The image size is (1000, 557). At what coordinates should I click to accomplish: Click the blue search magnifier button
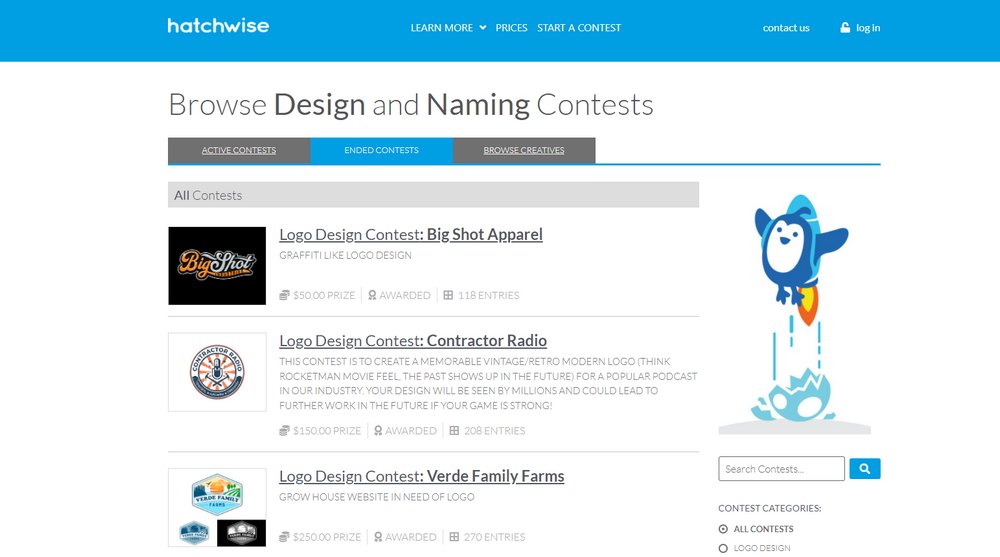pos(865,469)
